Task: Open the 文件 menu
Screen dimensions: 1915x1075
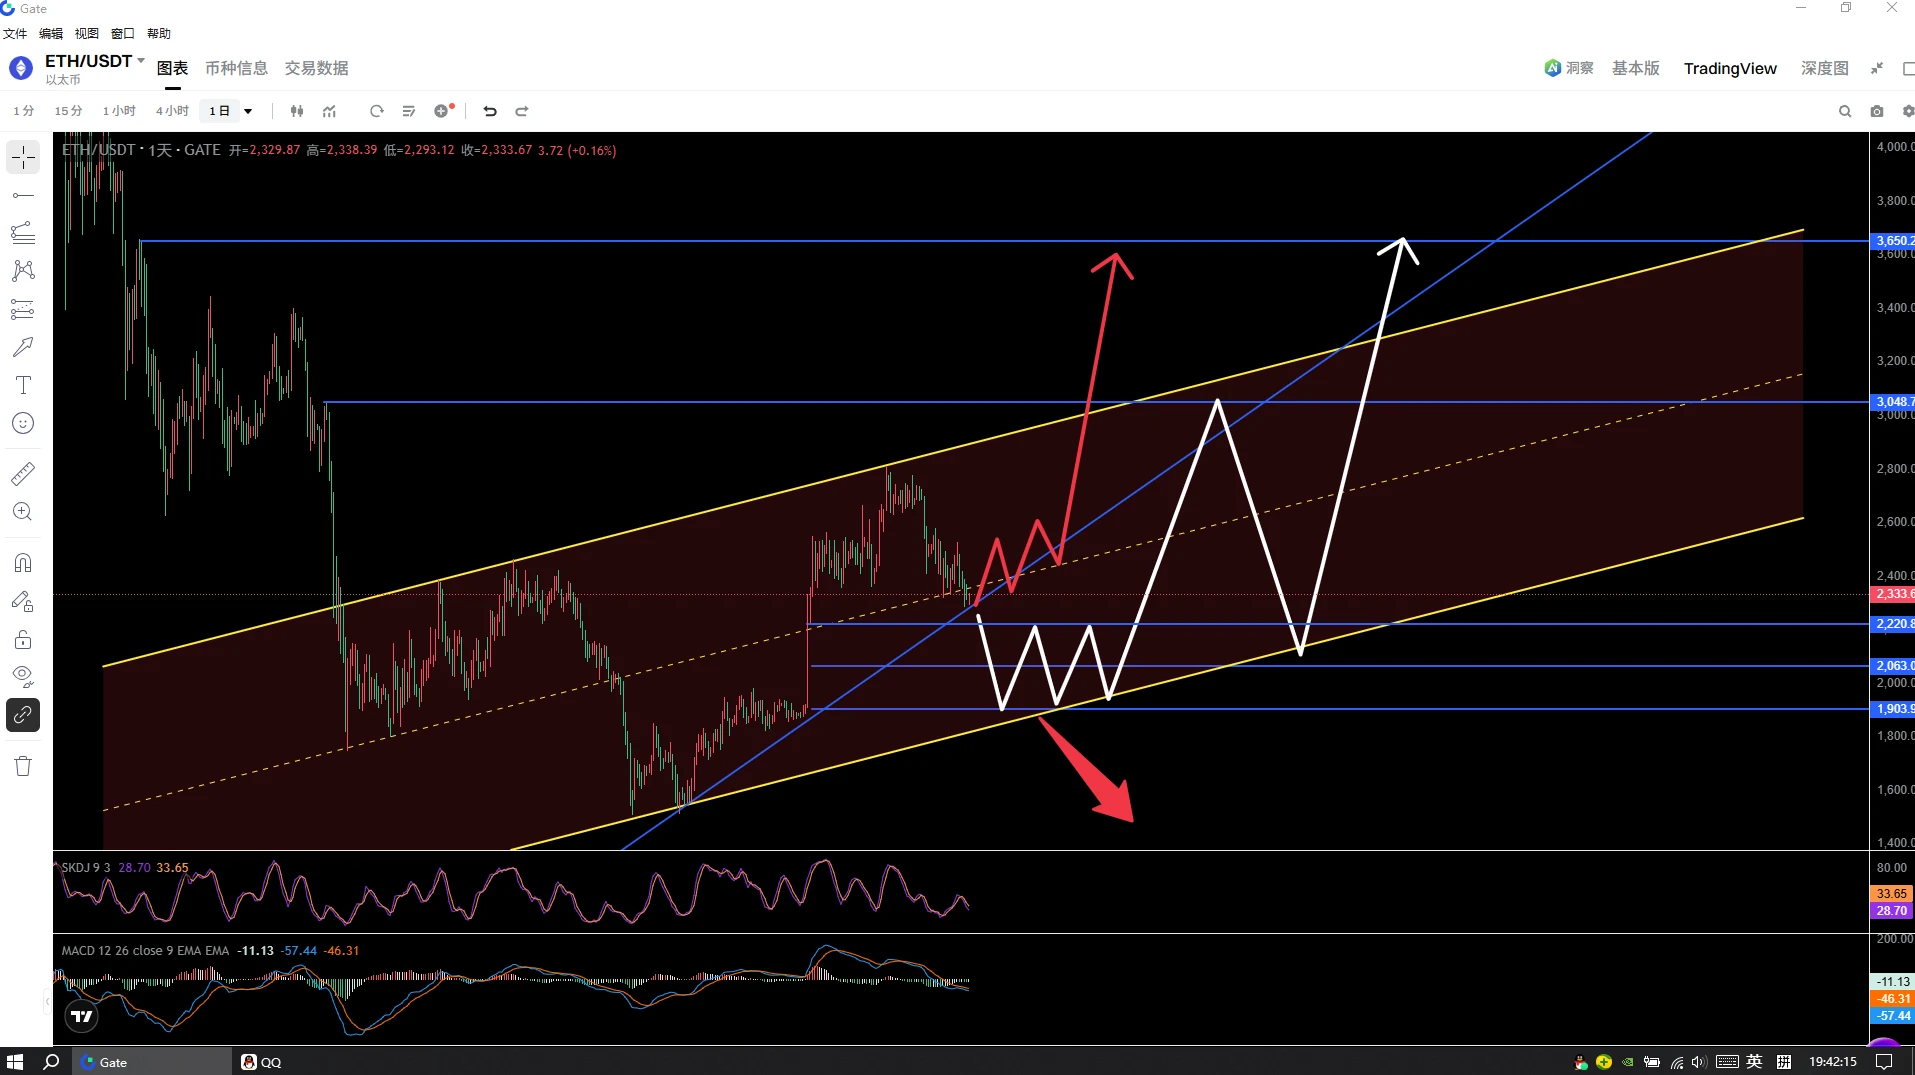Action: pos(15,33)
